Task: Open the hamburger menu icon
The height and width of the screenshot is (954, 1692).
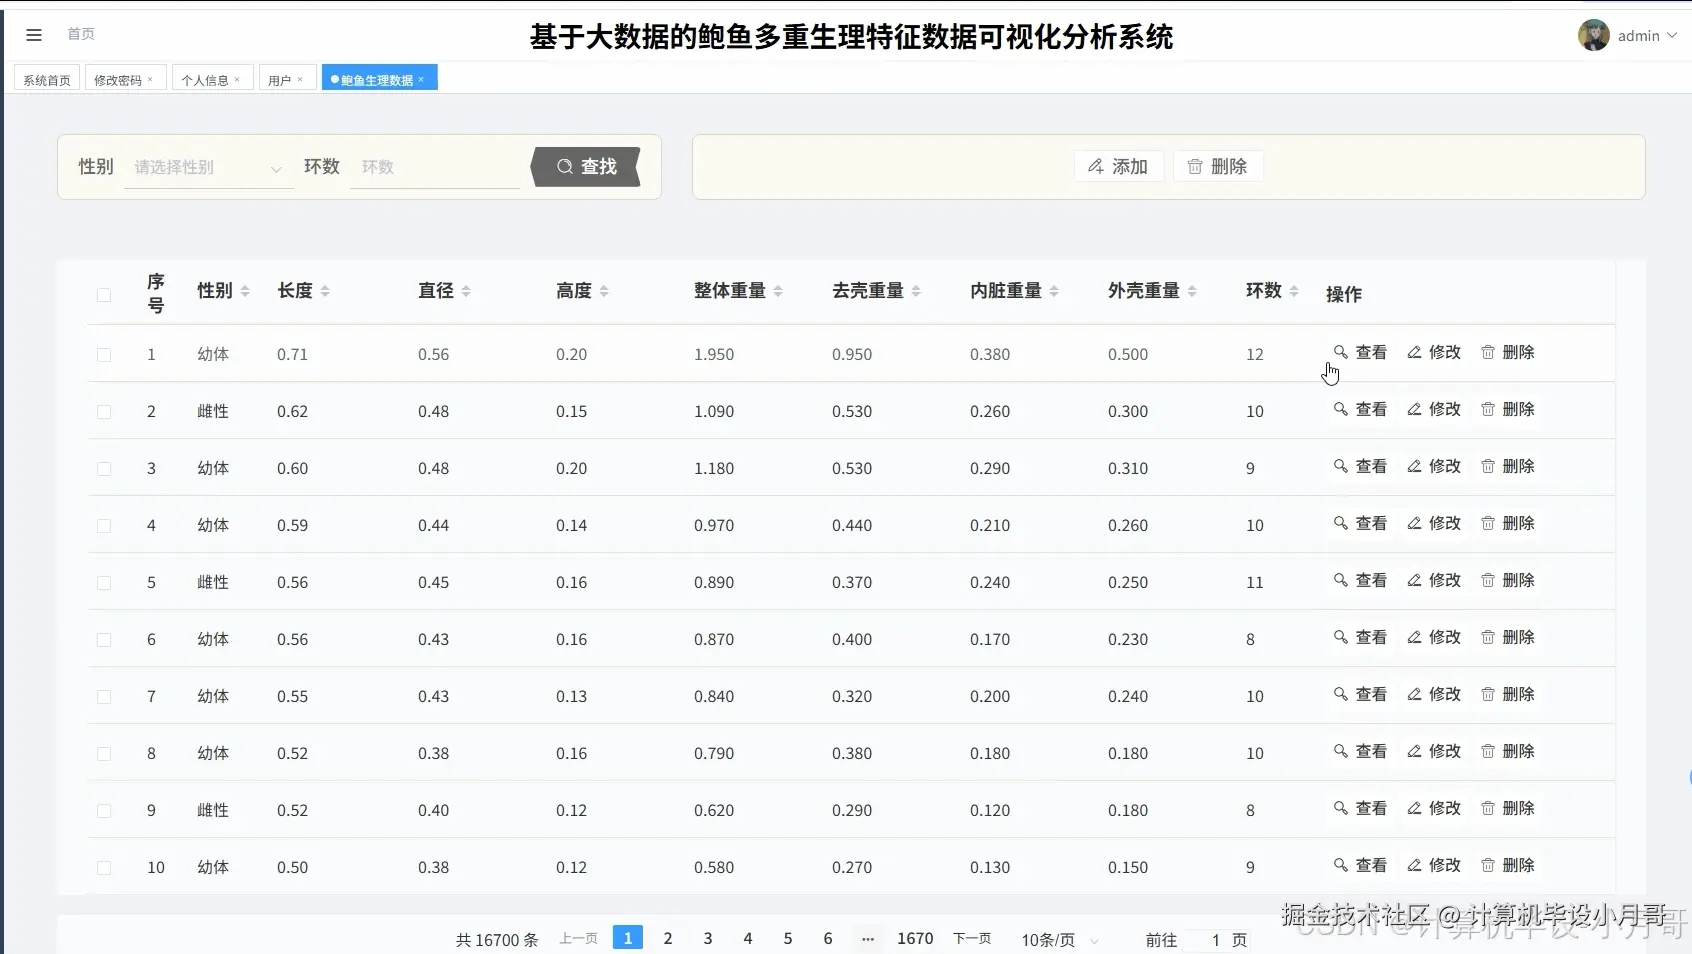Action: 34,35
